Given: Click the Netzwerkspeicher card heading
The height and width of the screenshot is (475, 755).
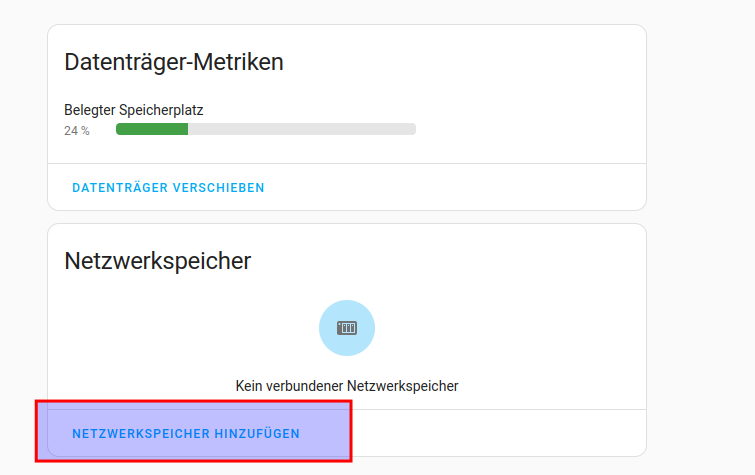Looking at the screenshot, I should [157, 261].
